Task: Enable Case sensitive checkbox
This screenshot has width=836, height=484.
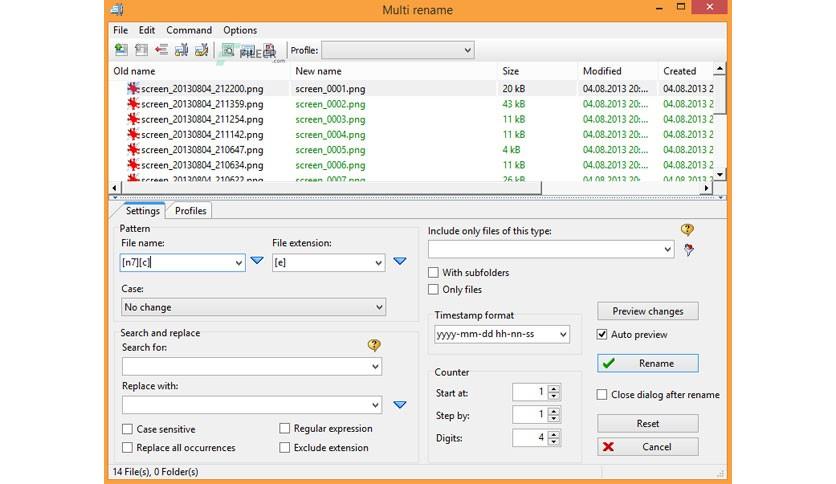Action: (127, 429)
